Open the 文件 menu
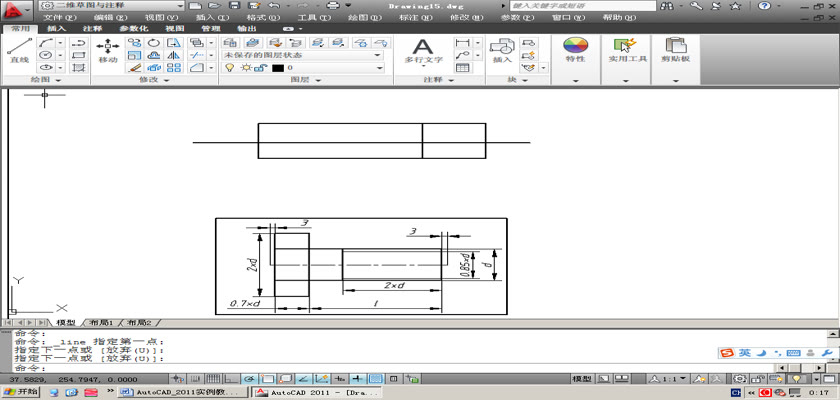This screenshot has width=840, height=400. 59,17
